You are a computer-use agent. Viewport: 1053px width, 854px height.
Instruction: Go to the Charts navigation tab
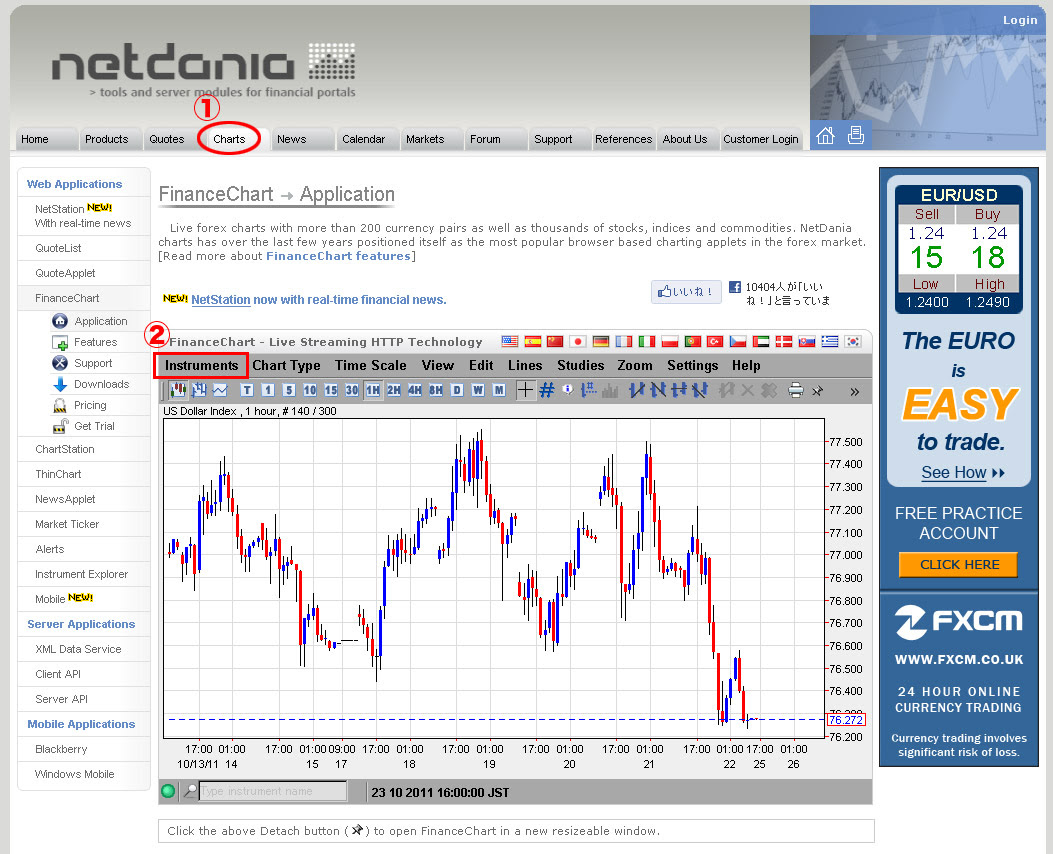point(229,139)
